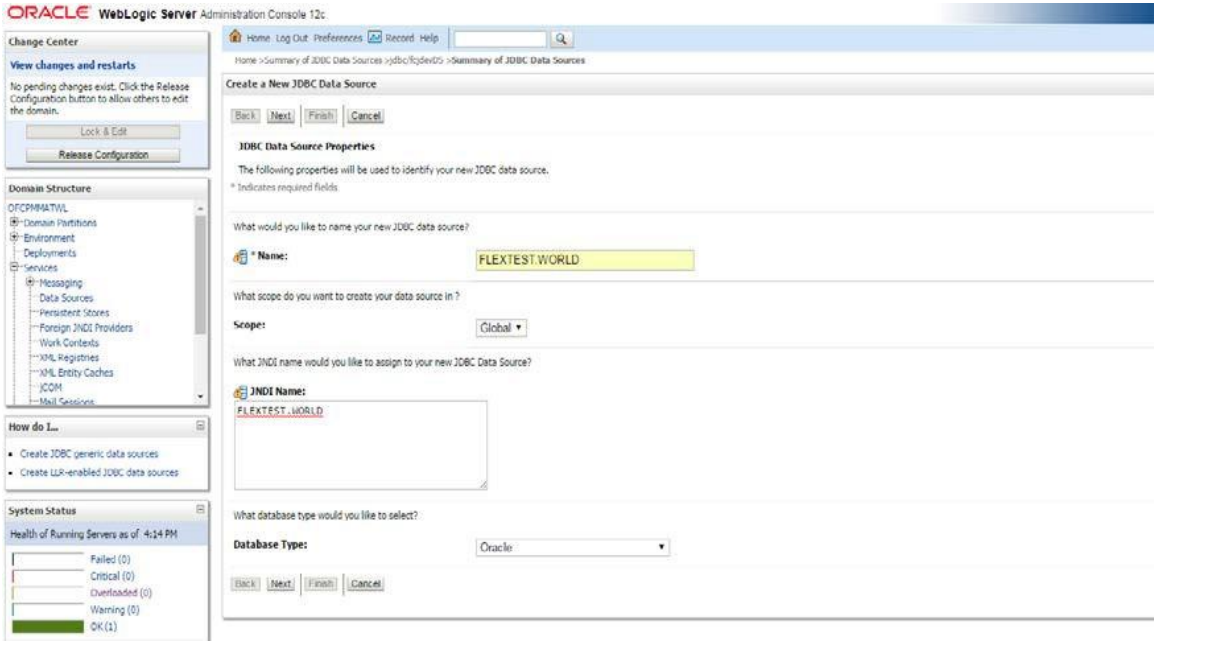1222x655 pixels.
Task: Click the OK (1) health status
Action: 102,625
